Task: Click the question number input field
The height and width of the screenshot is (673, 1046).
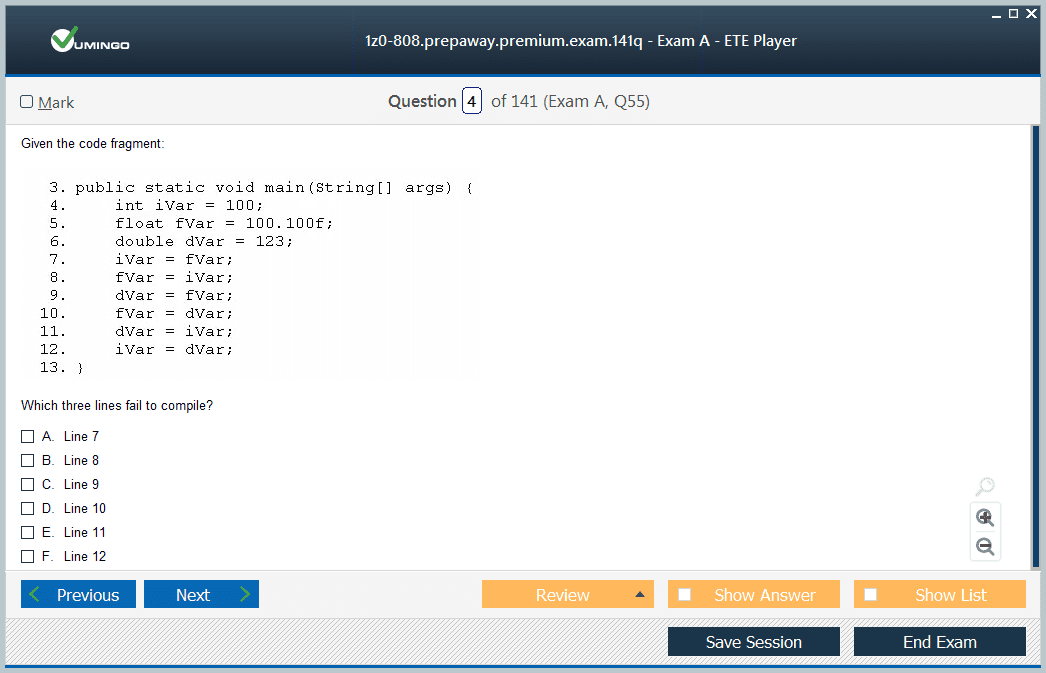Action: tap(472, 101)
